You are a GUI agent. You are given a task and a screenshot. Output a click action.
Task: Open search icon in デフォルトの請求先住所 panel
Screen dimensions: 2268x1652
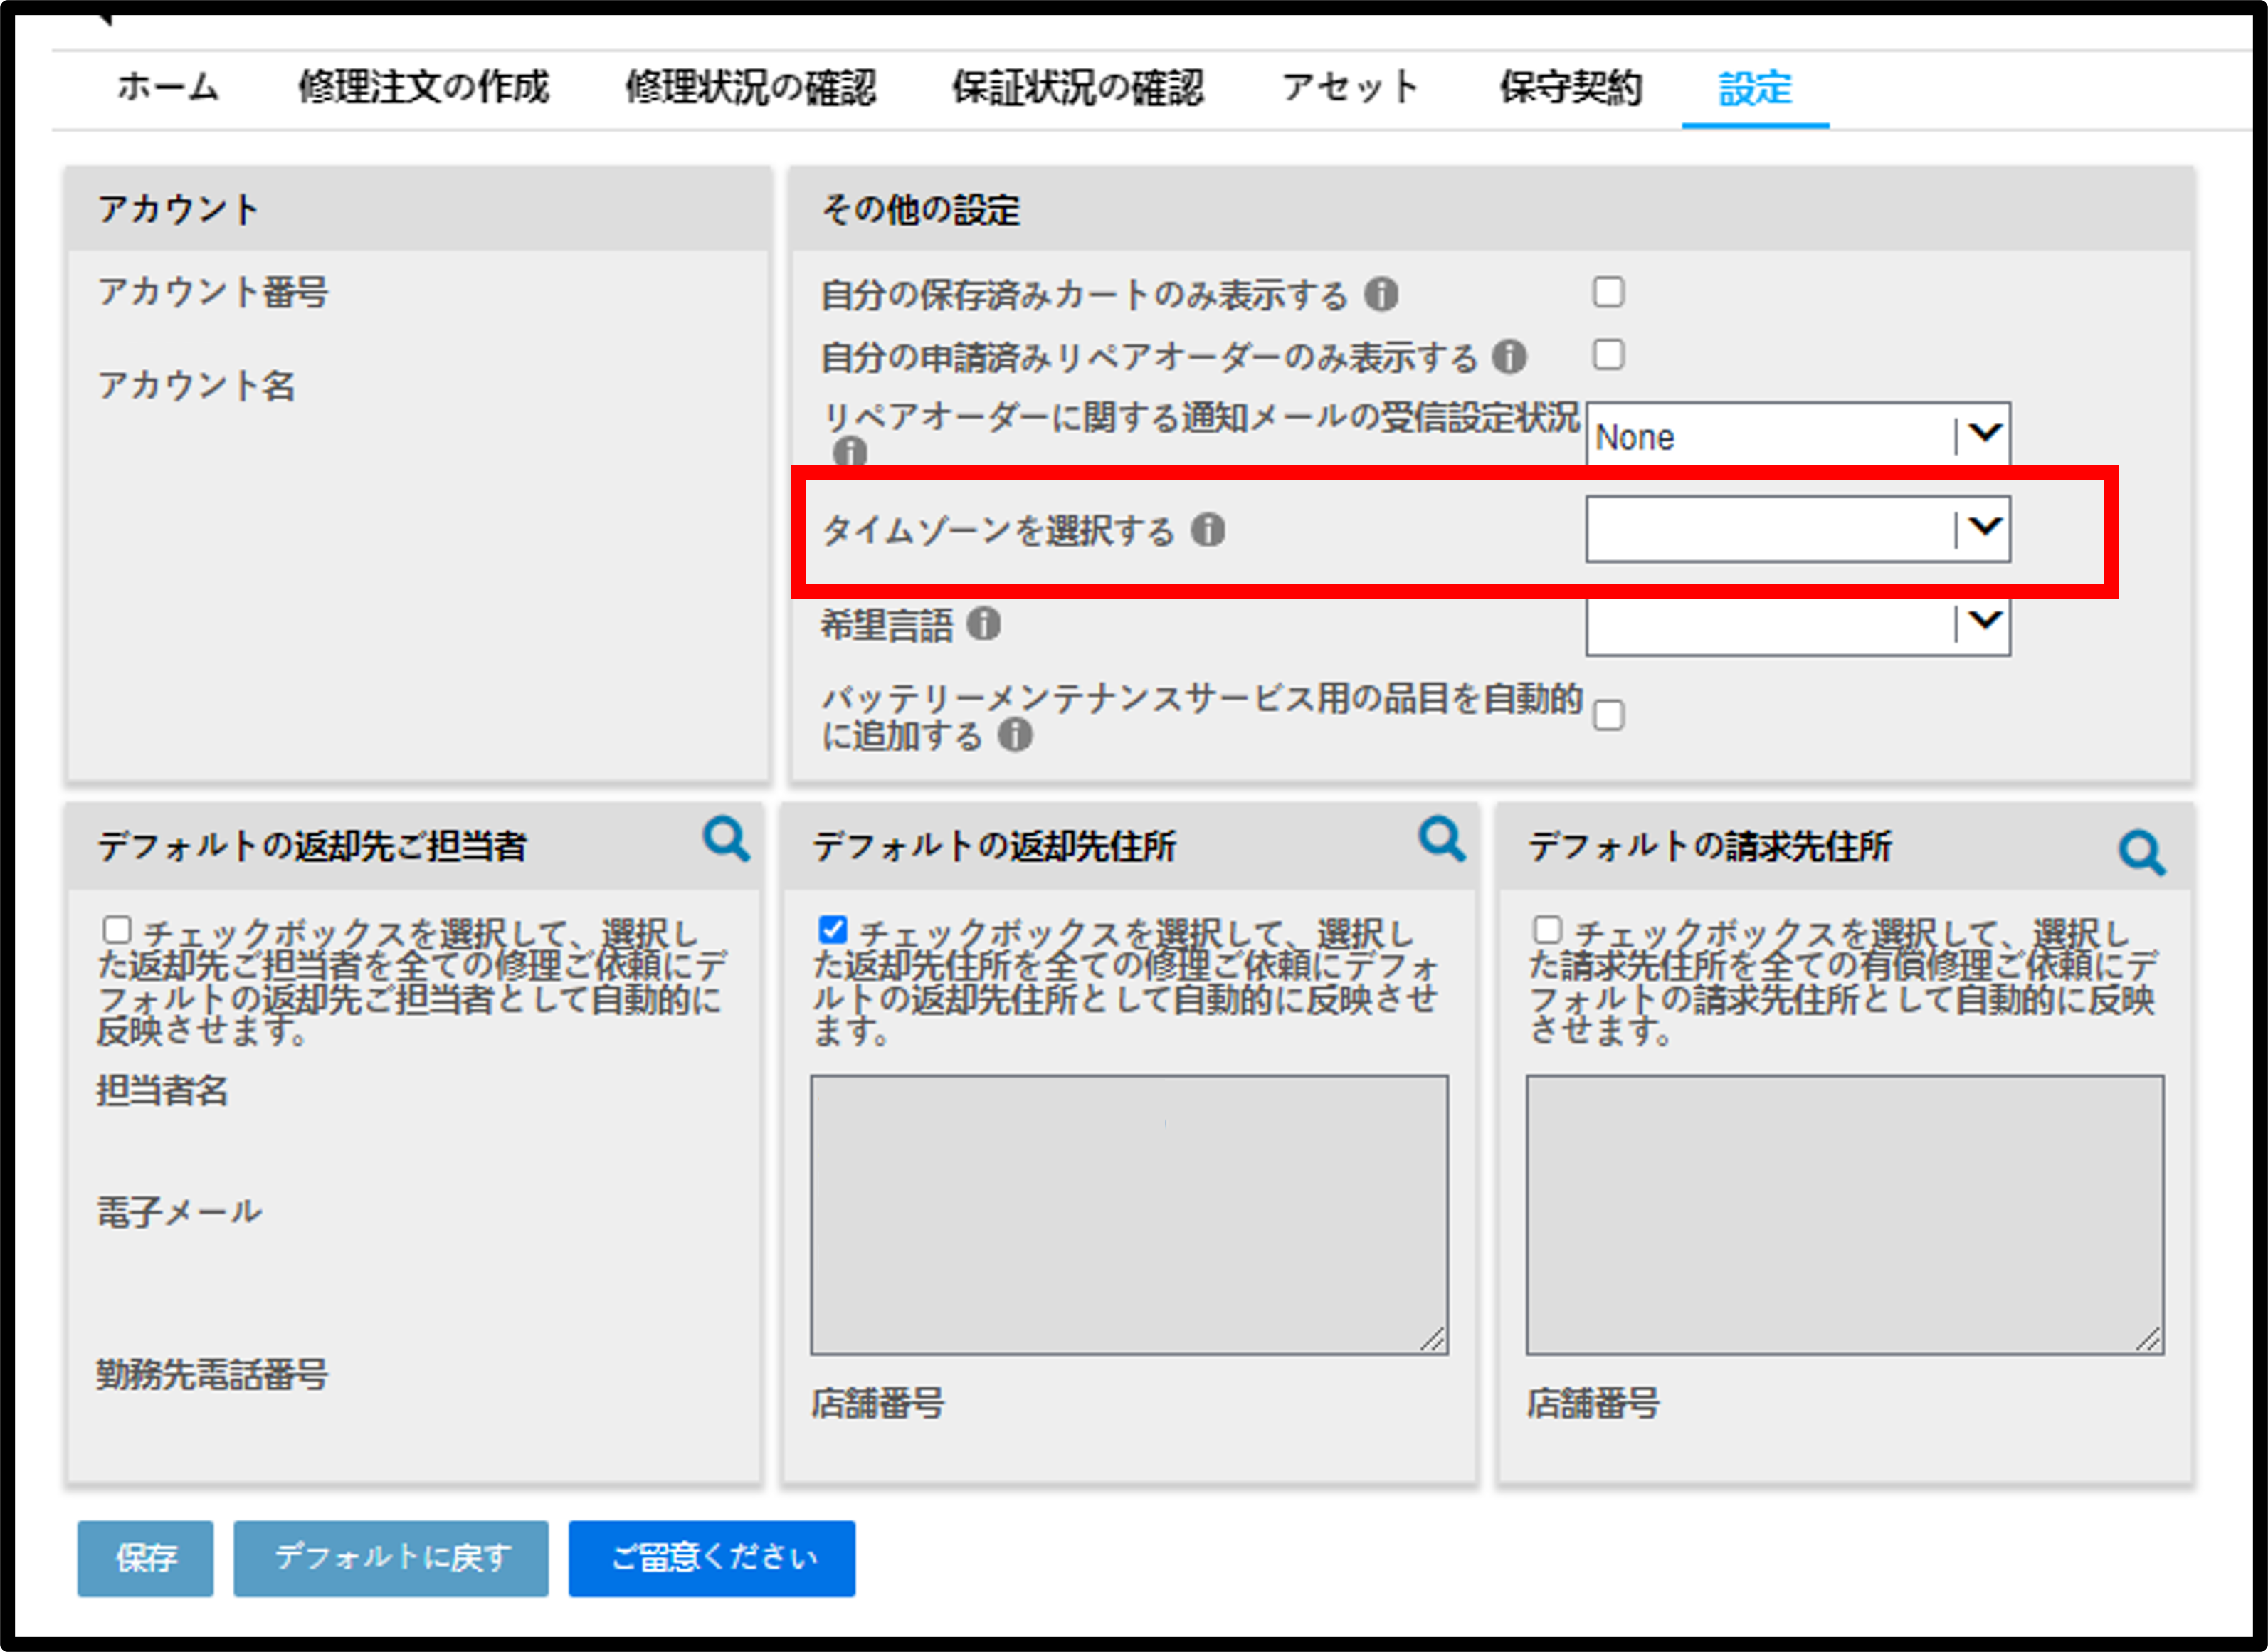pos(2142,853)
